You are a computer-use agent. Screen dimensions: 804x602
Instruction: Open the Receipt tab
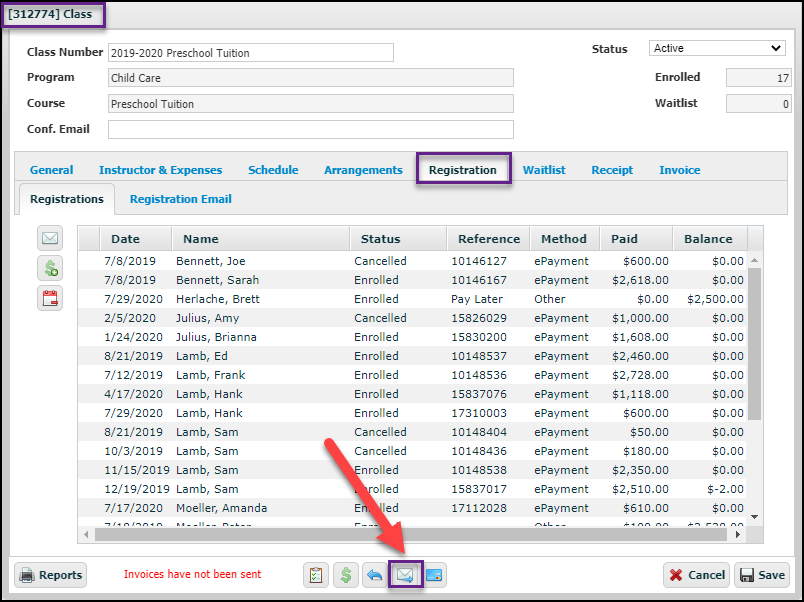coord(612,170)
